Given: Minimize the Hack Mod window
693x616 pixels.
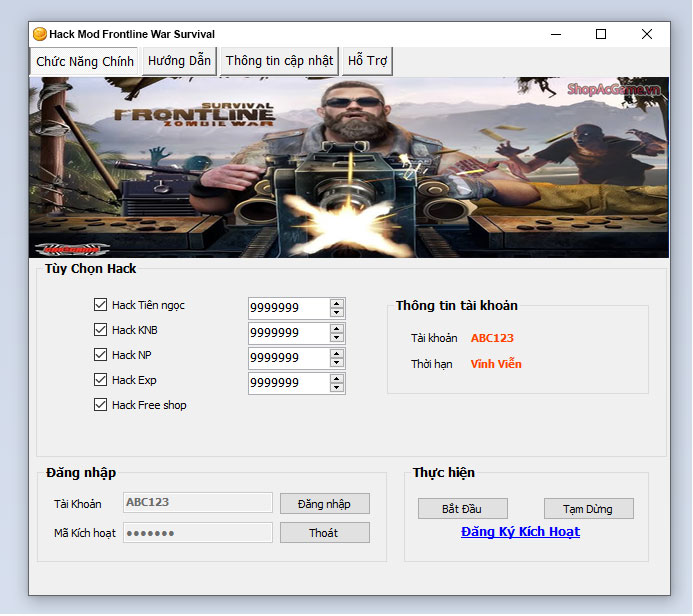Looking at the screenshot, I should point(556,34).
